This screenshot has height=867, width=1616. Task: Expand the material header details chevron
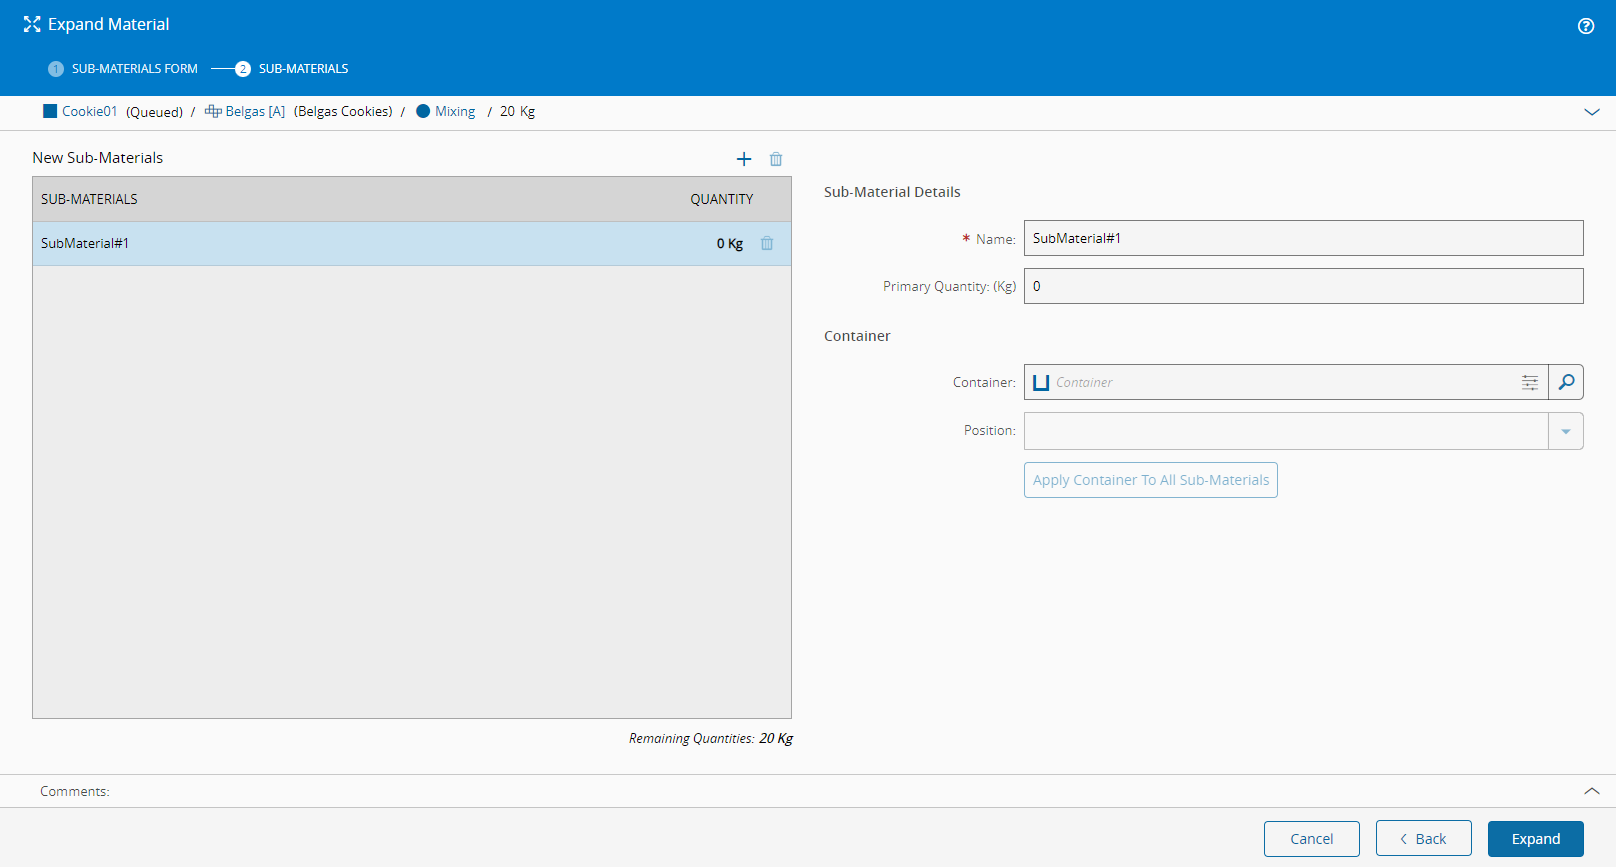(1592, 112)
